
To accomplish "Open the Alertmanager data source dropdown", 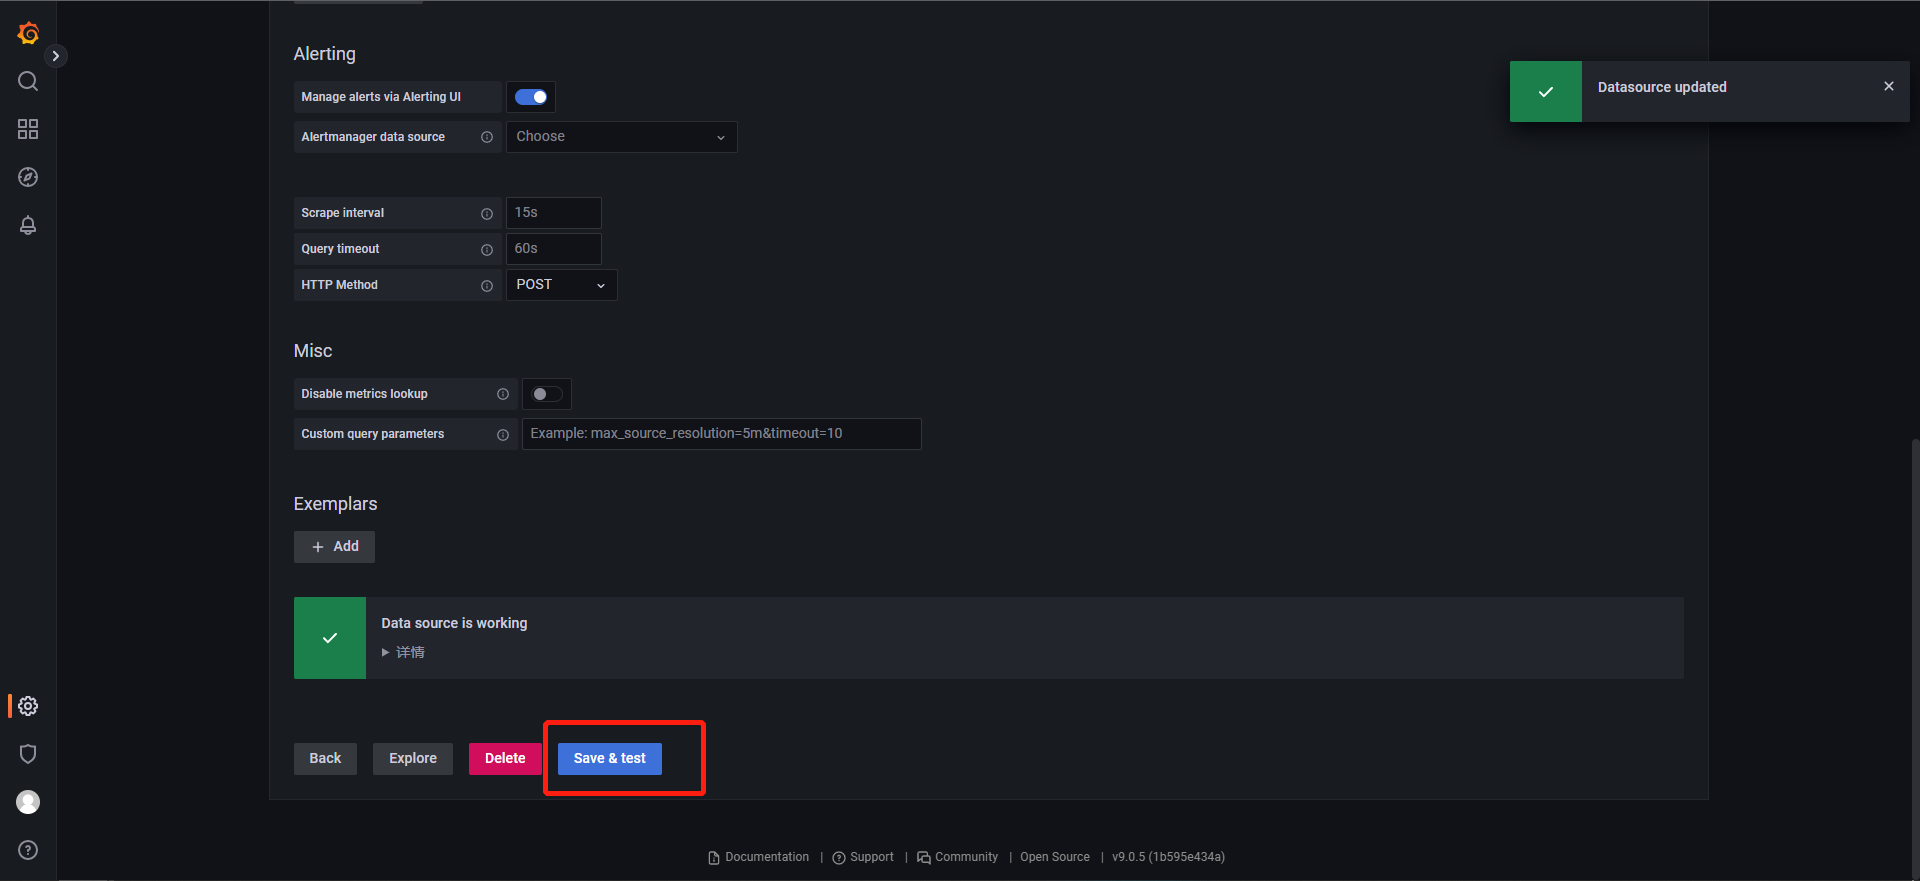I will coord(621,137).
